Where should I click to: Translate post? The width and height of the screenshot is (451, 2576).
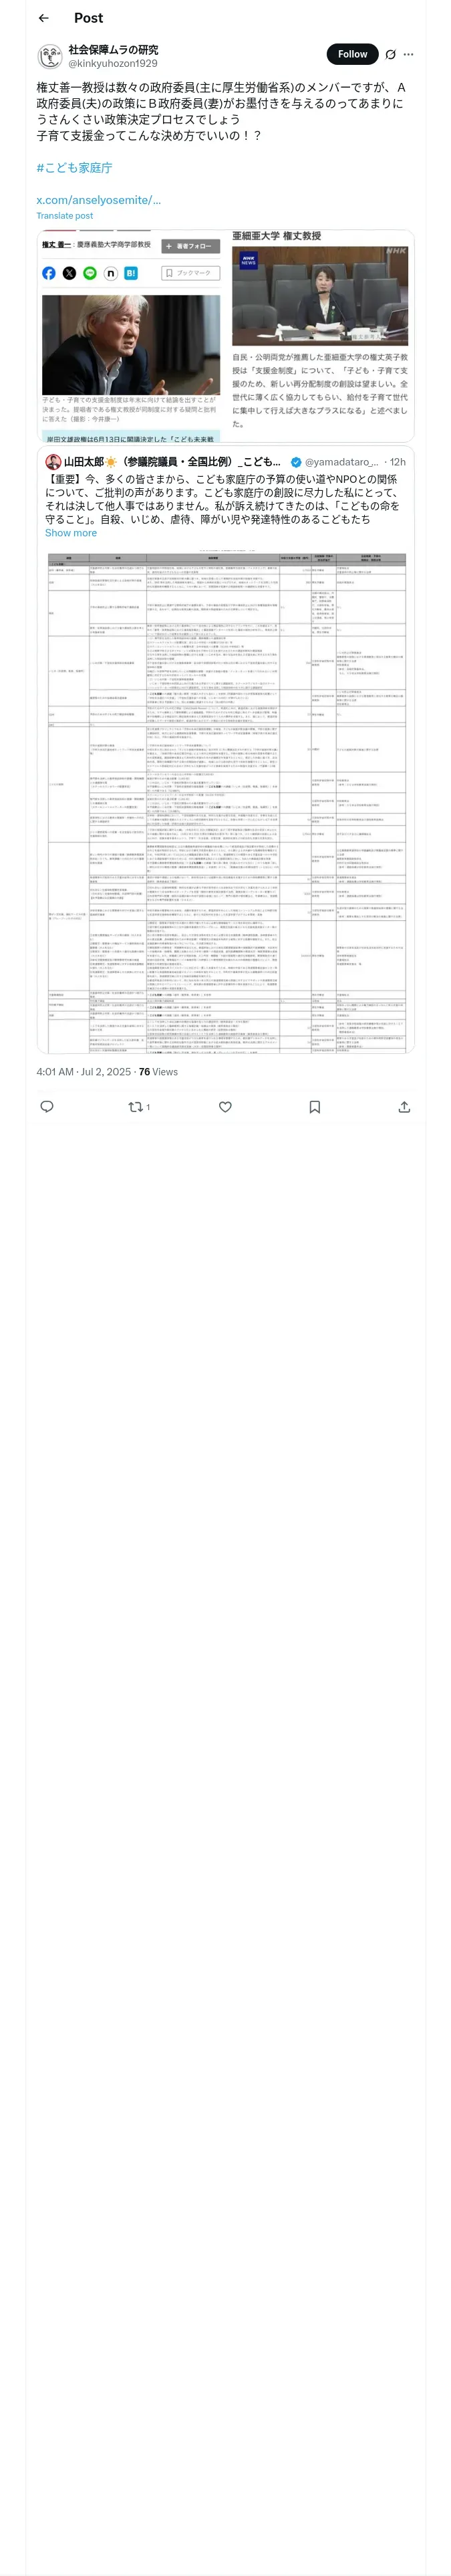pyautogui.click(x=65, y=216)
